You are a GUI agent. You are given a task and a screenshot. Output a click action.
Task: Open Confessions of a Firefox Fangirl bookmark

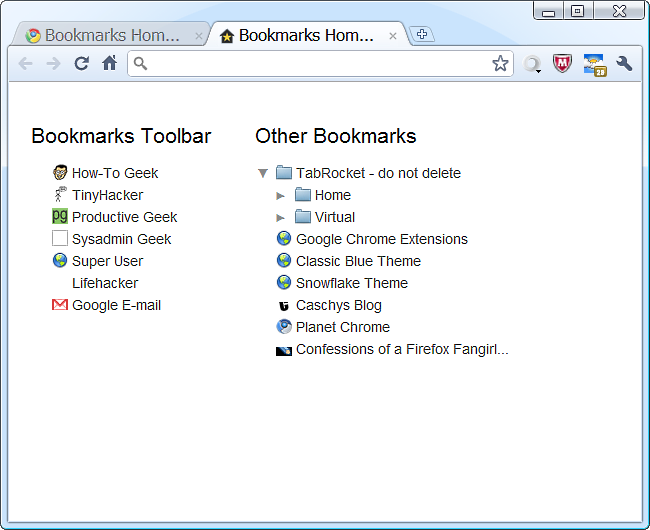(401, 349)
